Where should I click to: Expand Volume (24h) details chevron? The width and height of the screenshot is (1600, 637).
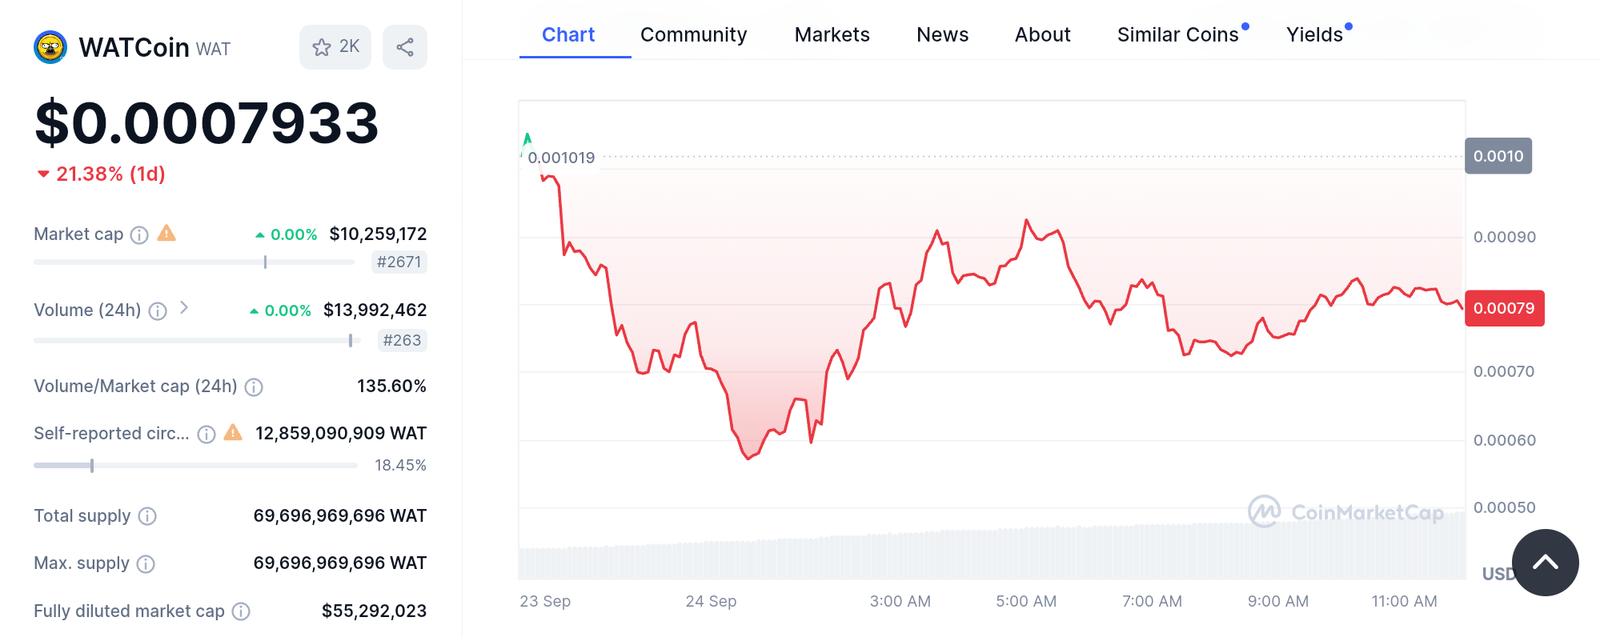pyautogui.click(x=184, y=309)
